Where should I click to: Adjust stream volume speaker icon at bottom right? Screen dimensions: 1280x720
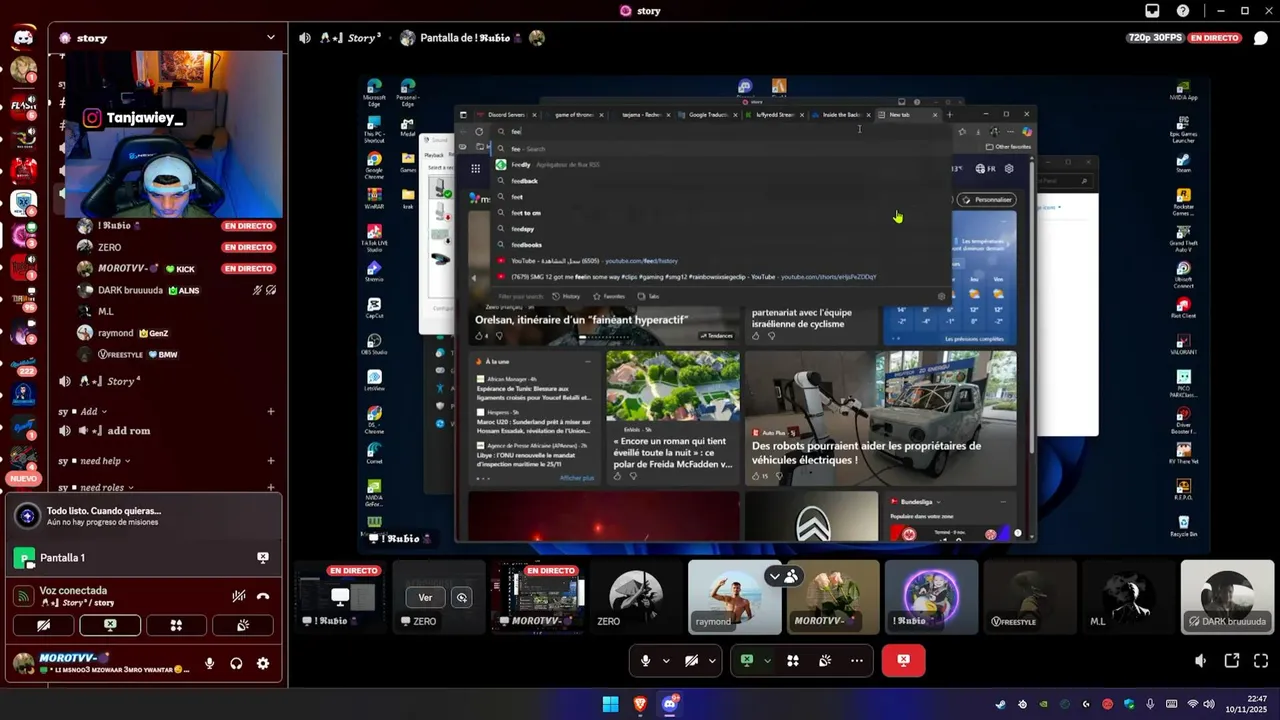[1201, 661]
